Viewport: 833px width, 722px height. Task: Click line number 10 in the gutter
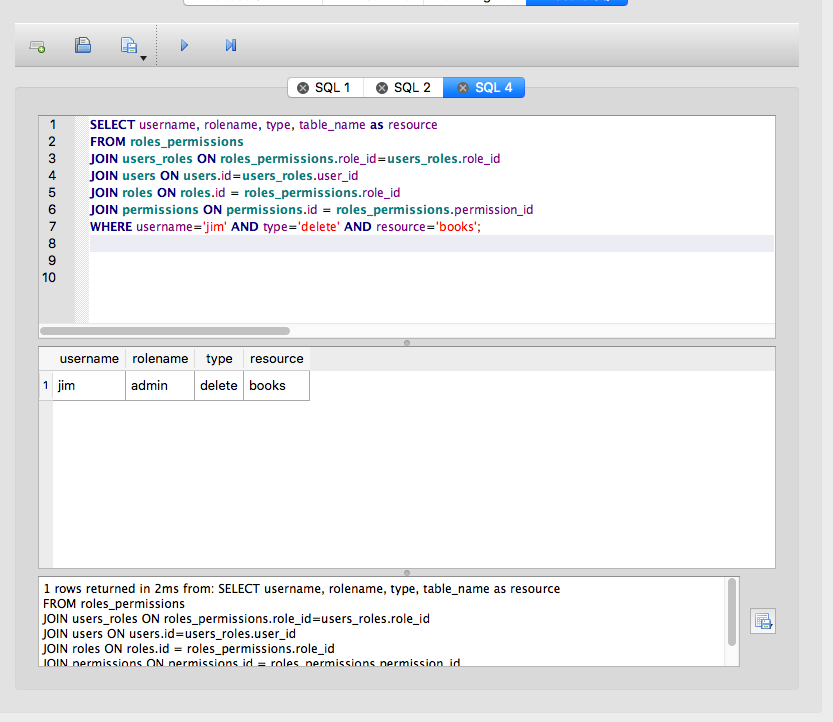pos(49,277)
